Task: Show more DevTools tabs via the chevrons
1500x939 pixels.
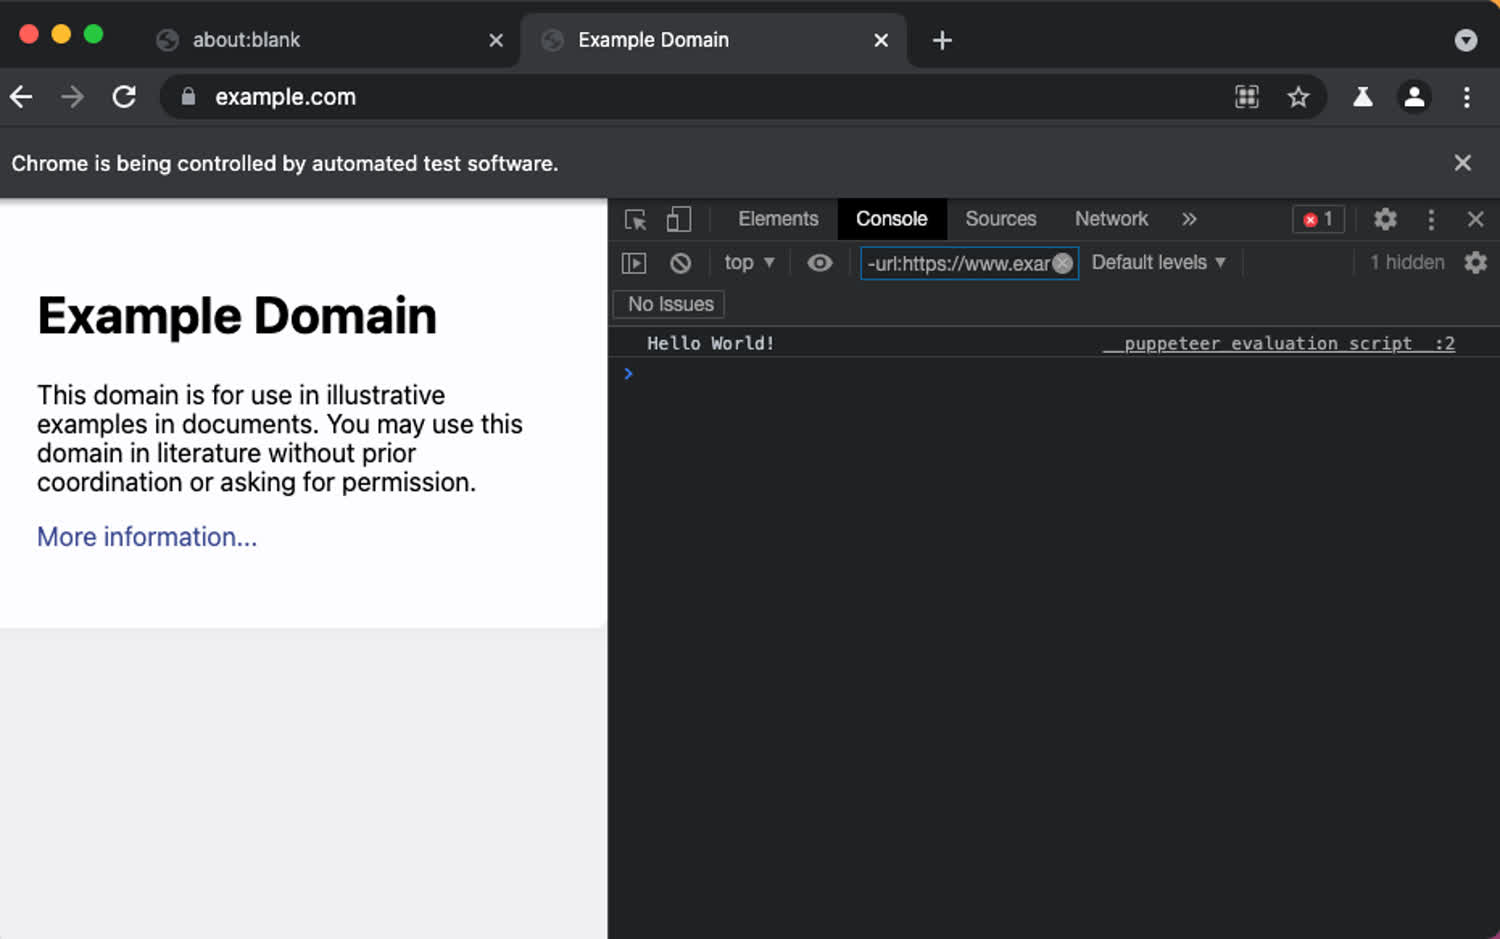Action: [1189, 219]
